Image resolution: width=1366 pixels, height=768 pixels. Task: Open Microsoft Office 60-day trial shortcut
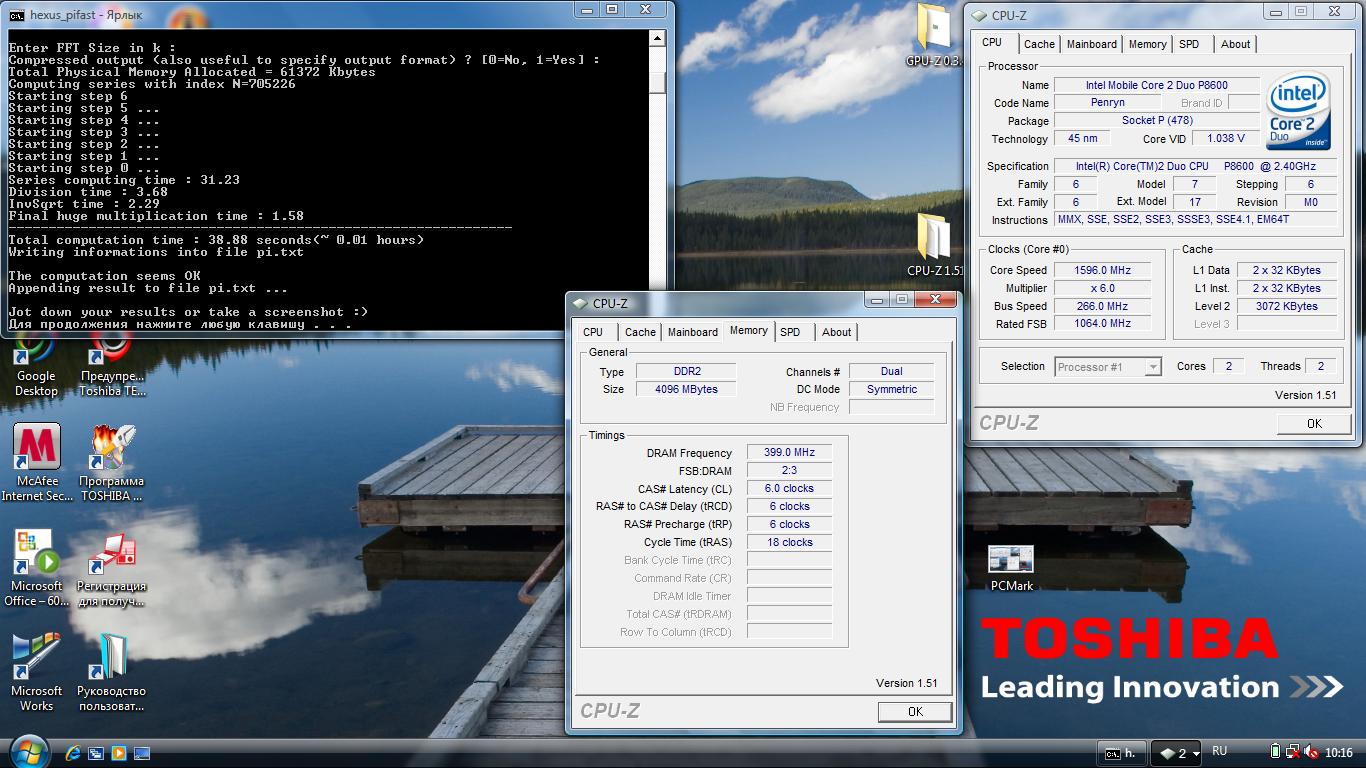pos(37,568)
